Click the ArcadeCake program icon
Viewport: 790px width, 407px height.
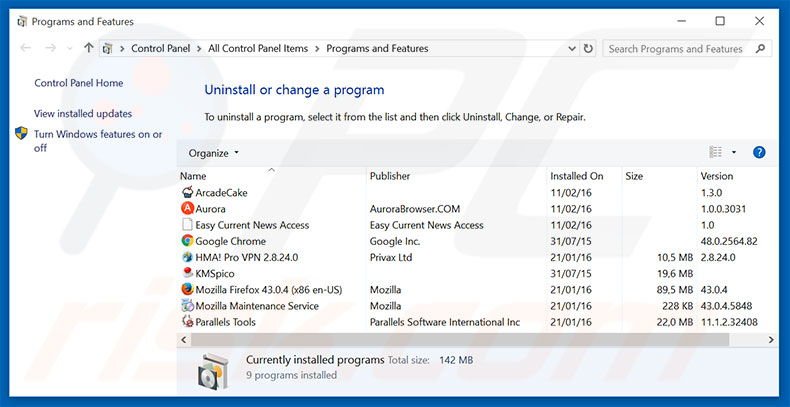tap(187, 192)
